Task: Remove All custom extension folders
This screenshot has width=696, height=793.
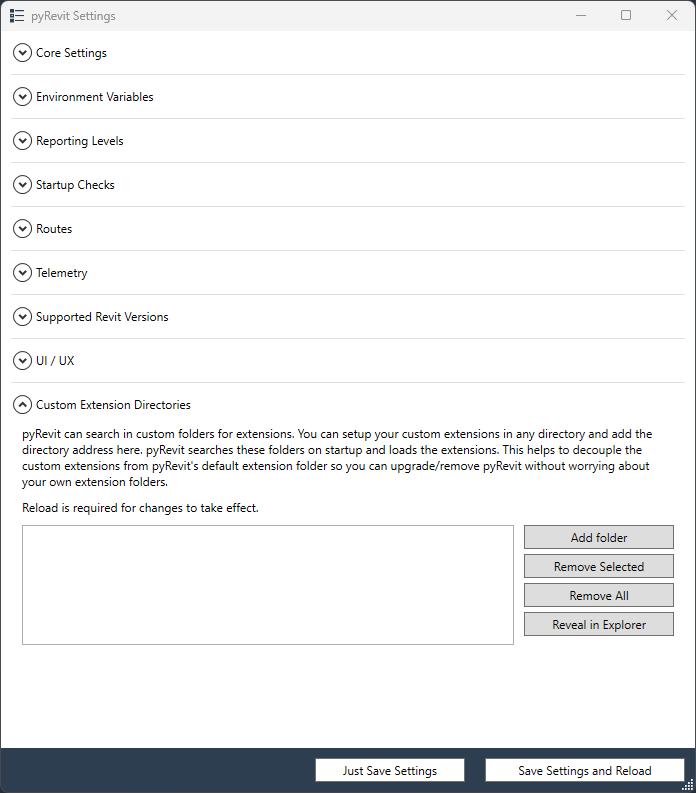Action: coord(599,595)
